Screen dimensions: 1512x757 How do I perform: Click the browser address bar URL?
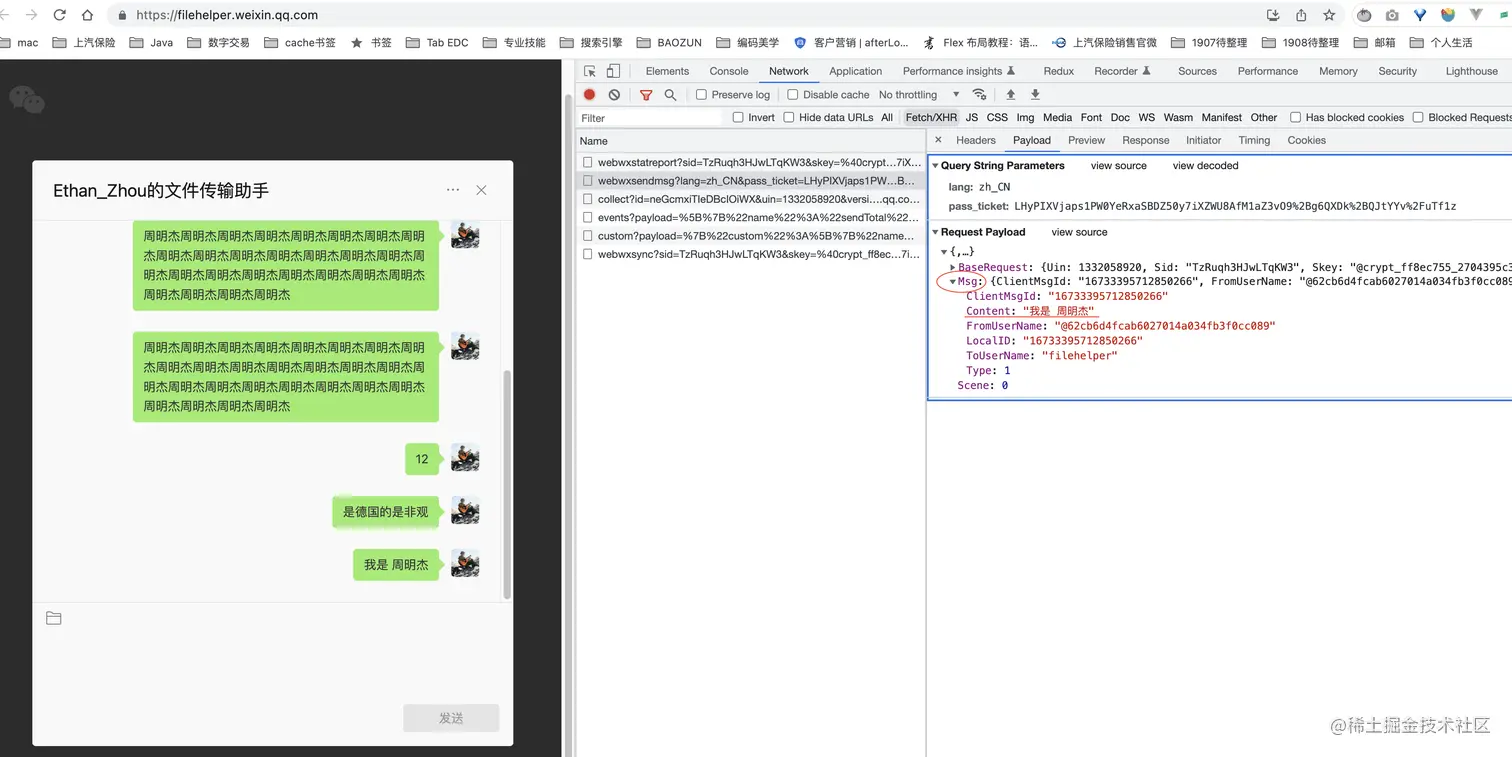coord(226,15)
